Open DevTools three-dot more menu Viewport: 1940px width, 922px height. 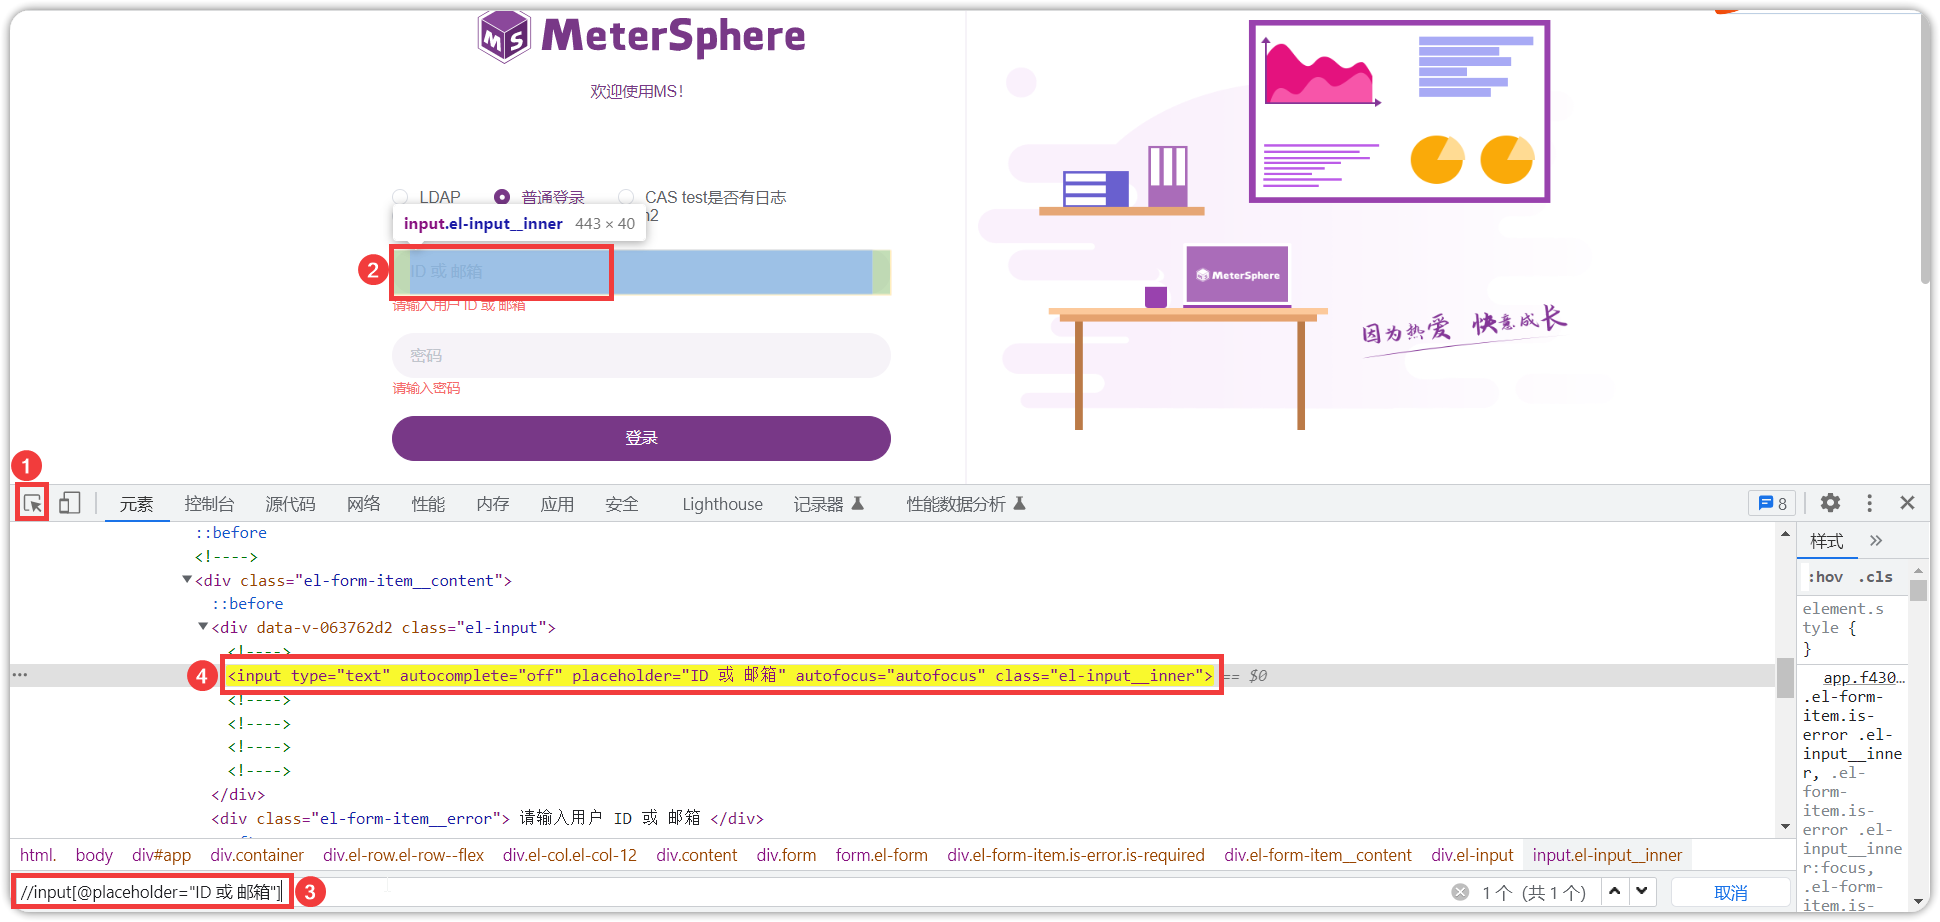(1869, 503)
